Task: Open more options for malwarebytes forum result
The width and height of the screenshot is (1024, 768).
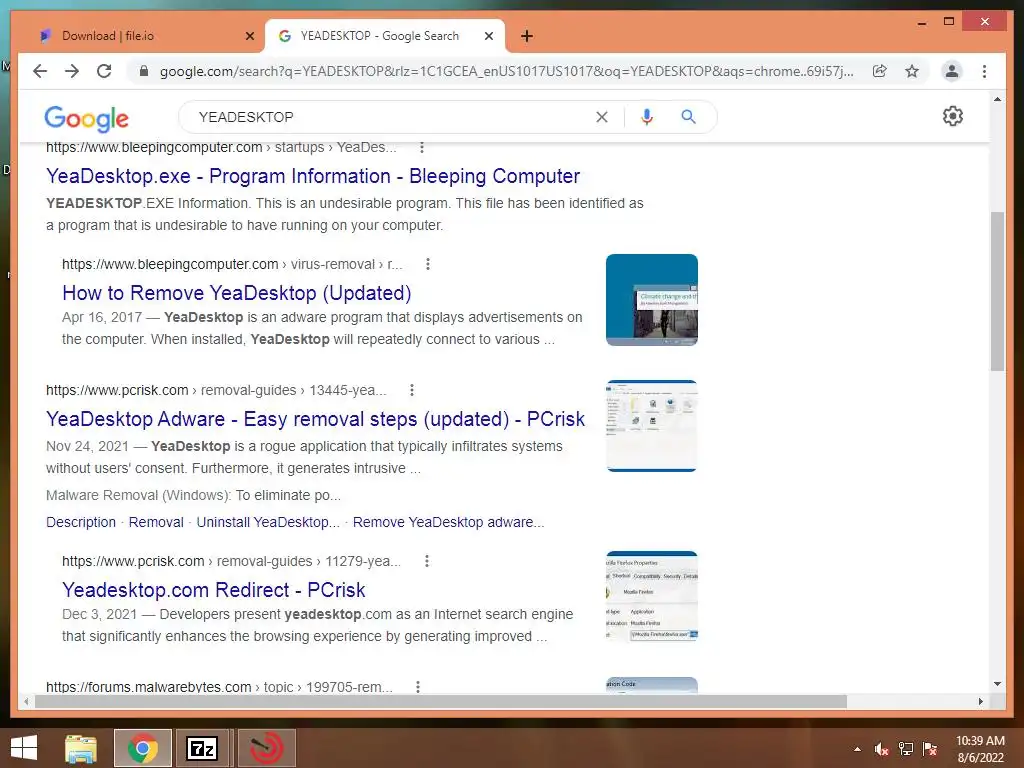Action: 418,686
